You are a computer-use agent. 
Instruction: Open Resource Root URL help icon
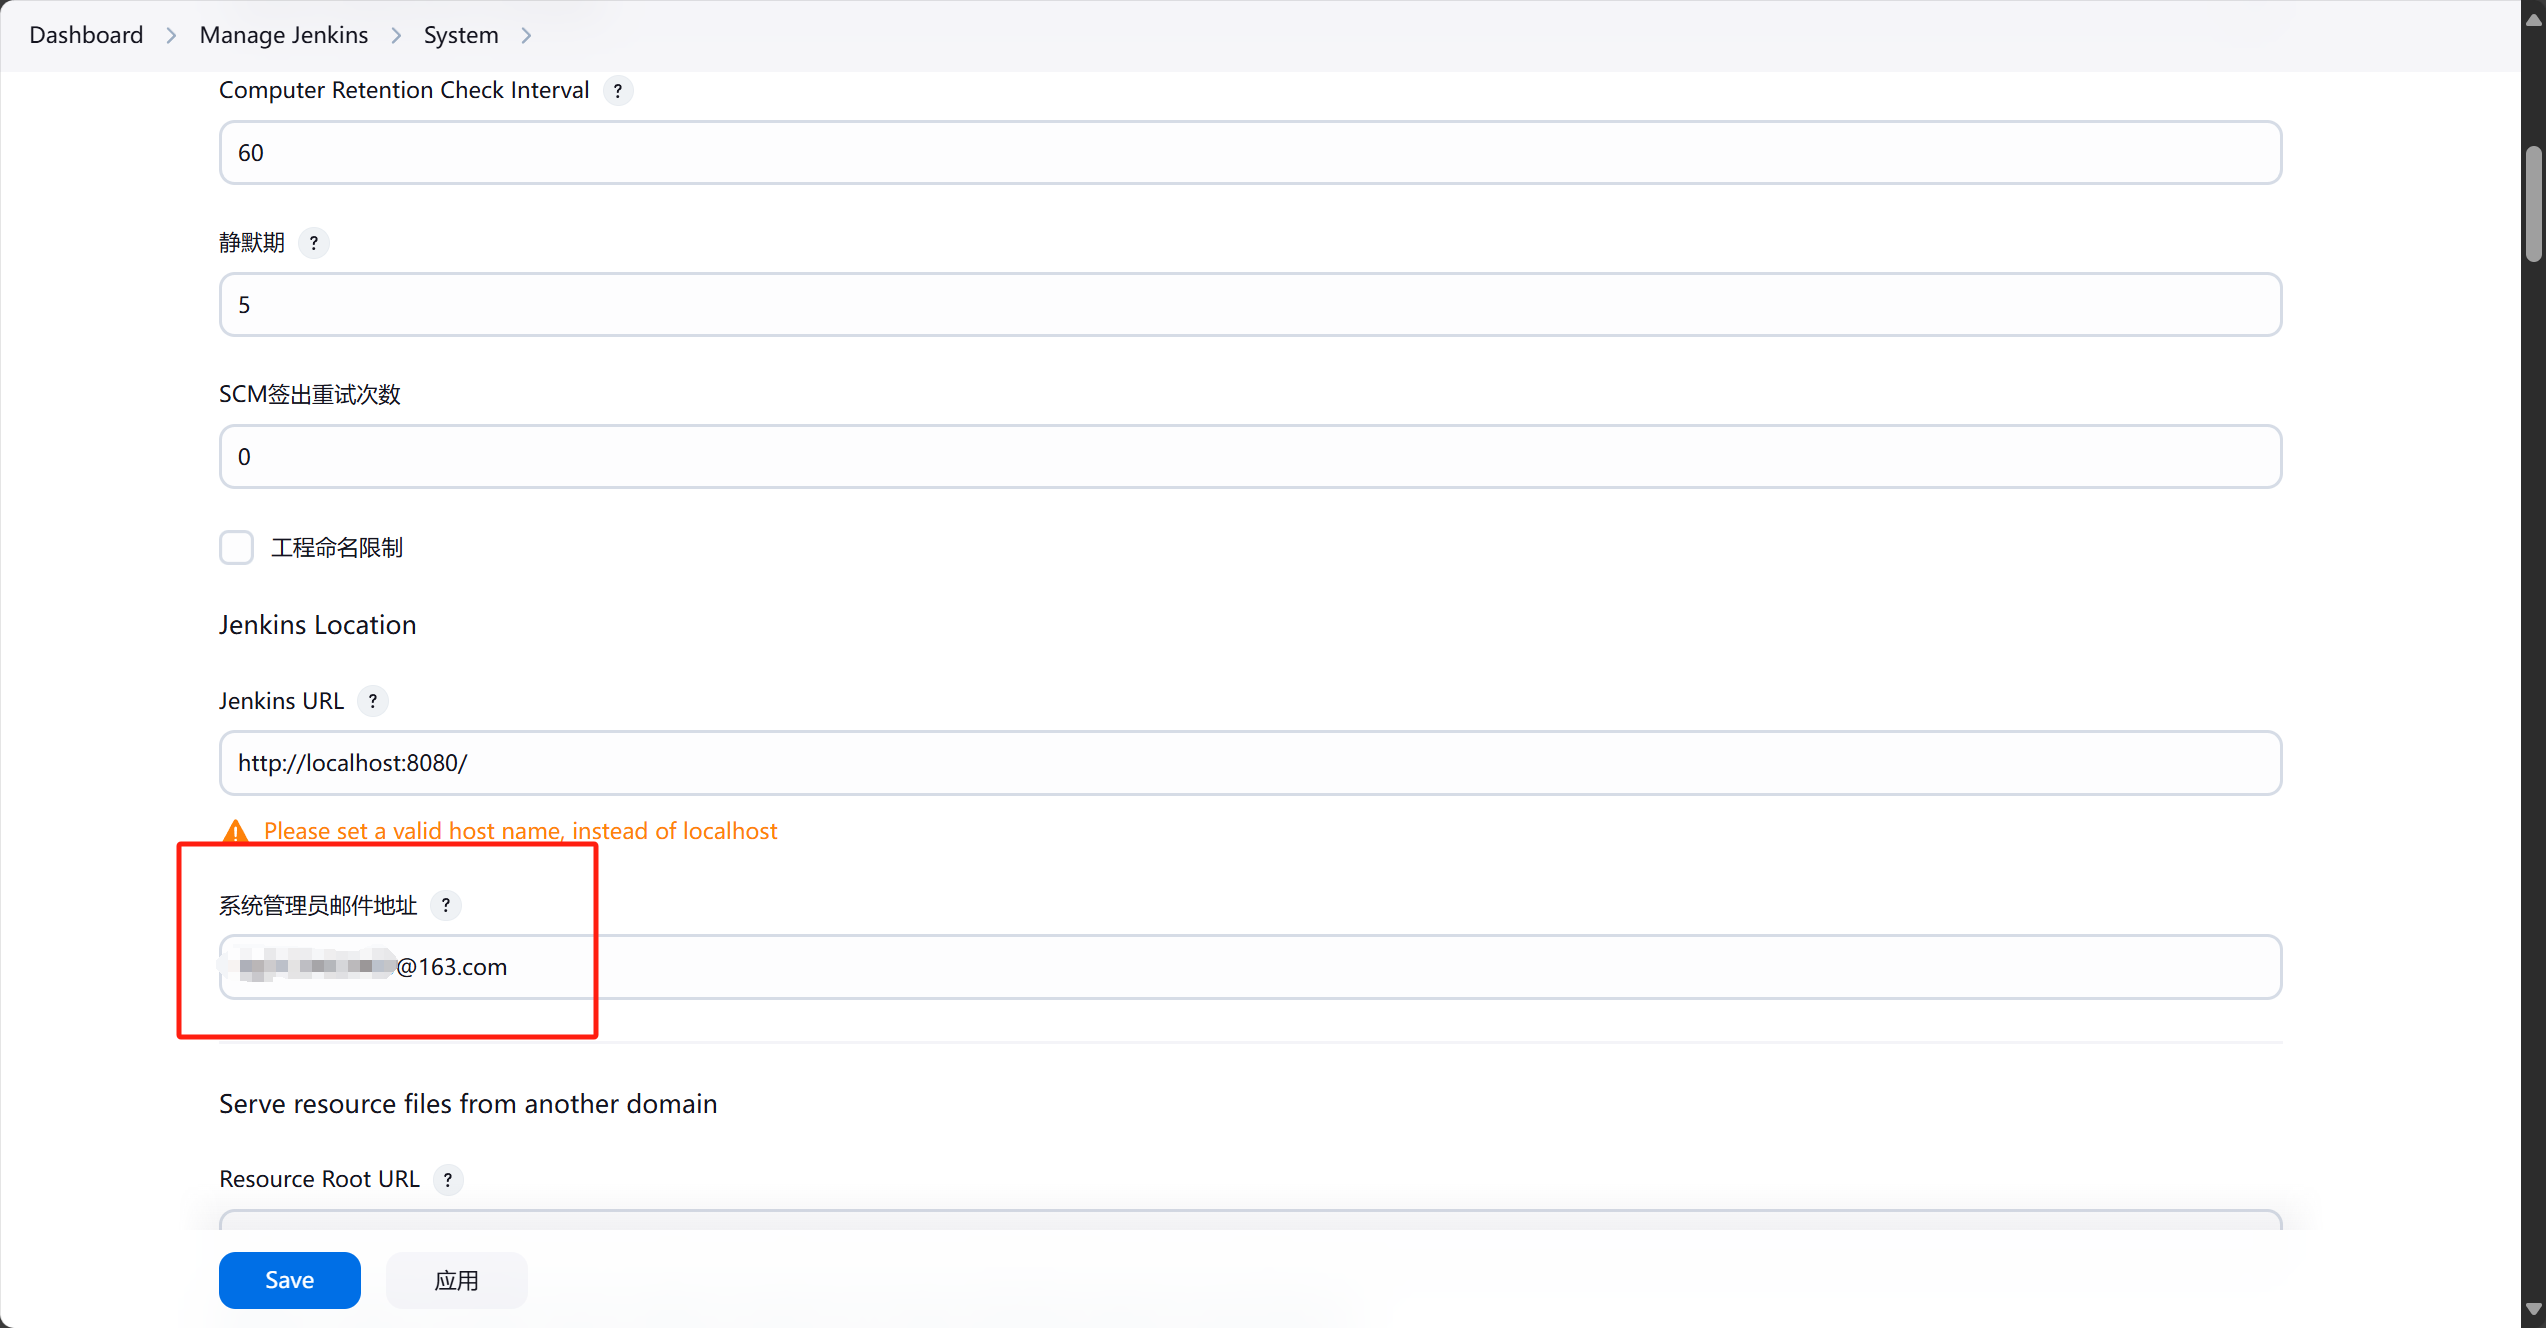click(448, 1179)
